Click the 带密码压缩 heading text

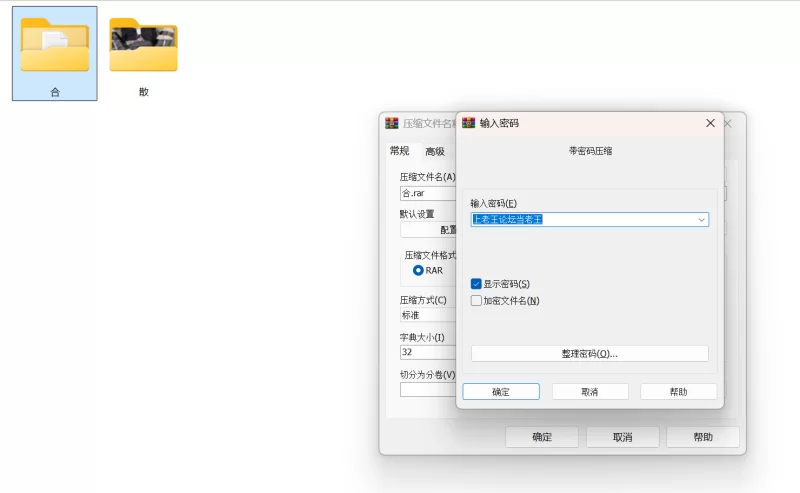tap(590, 151)
